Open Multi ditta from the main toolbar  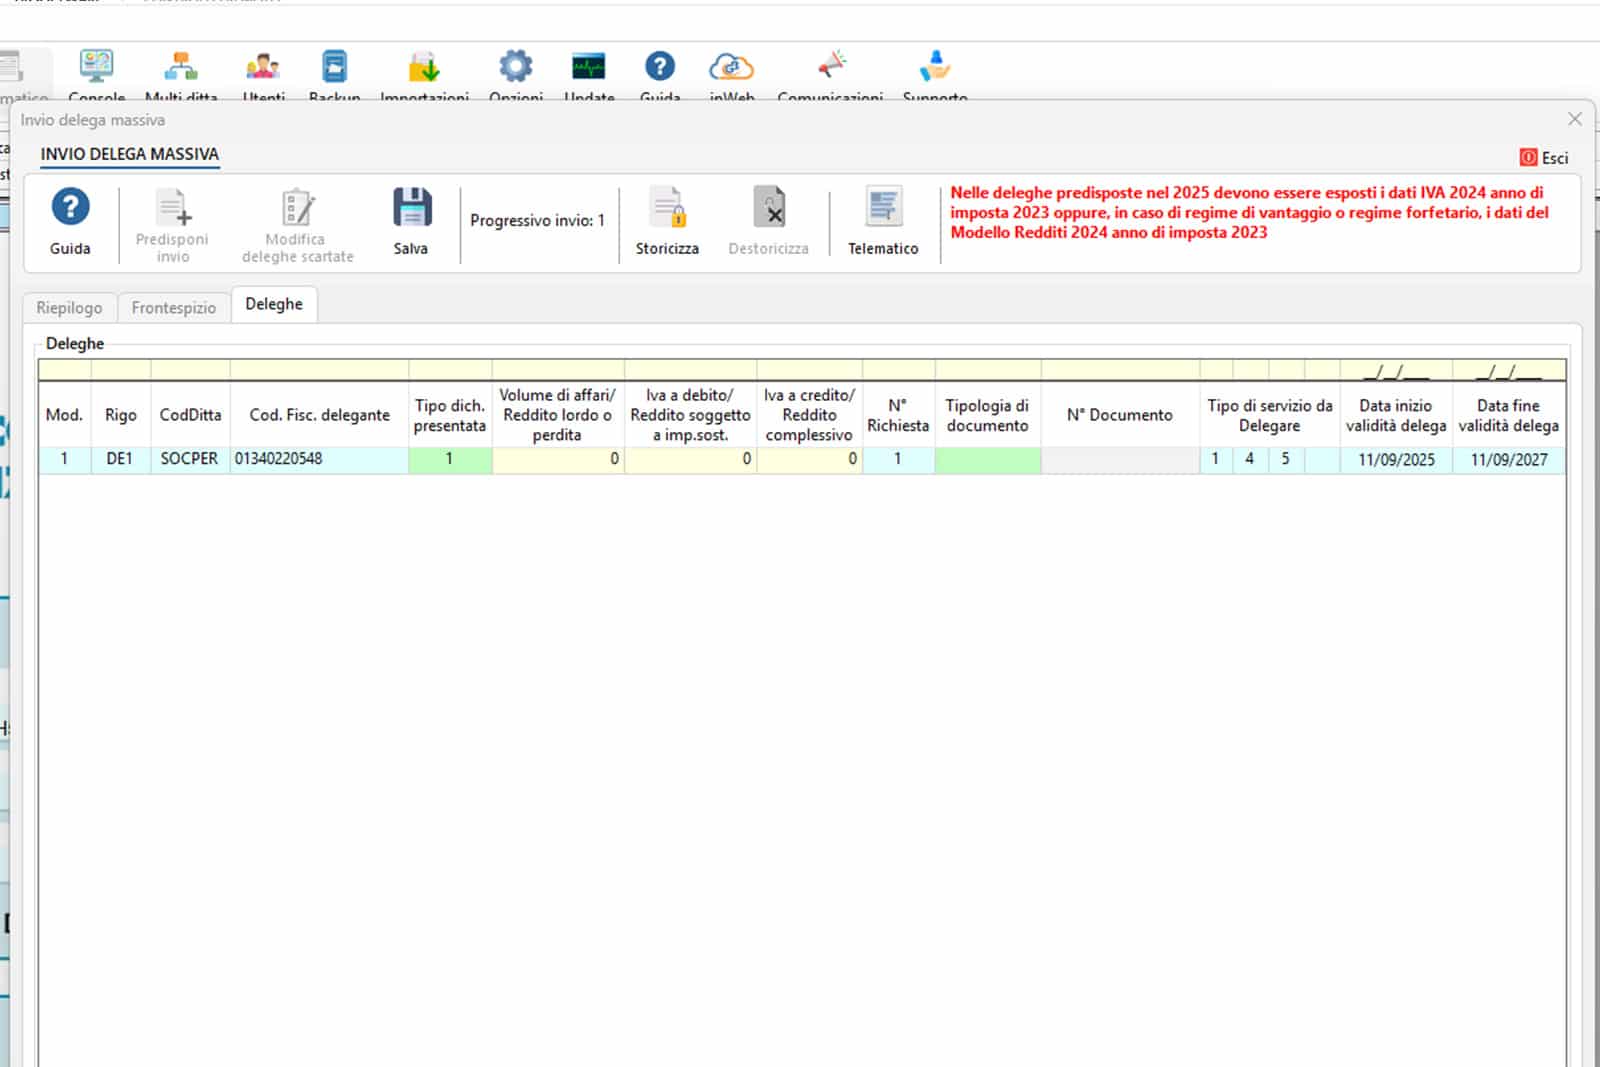[181, 68]
